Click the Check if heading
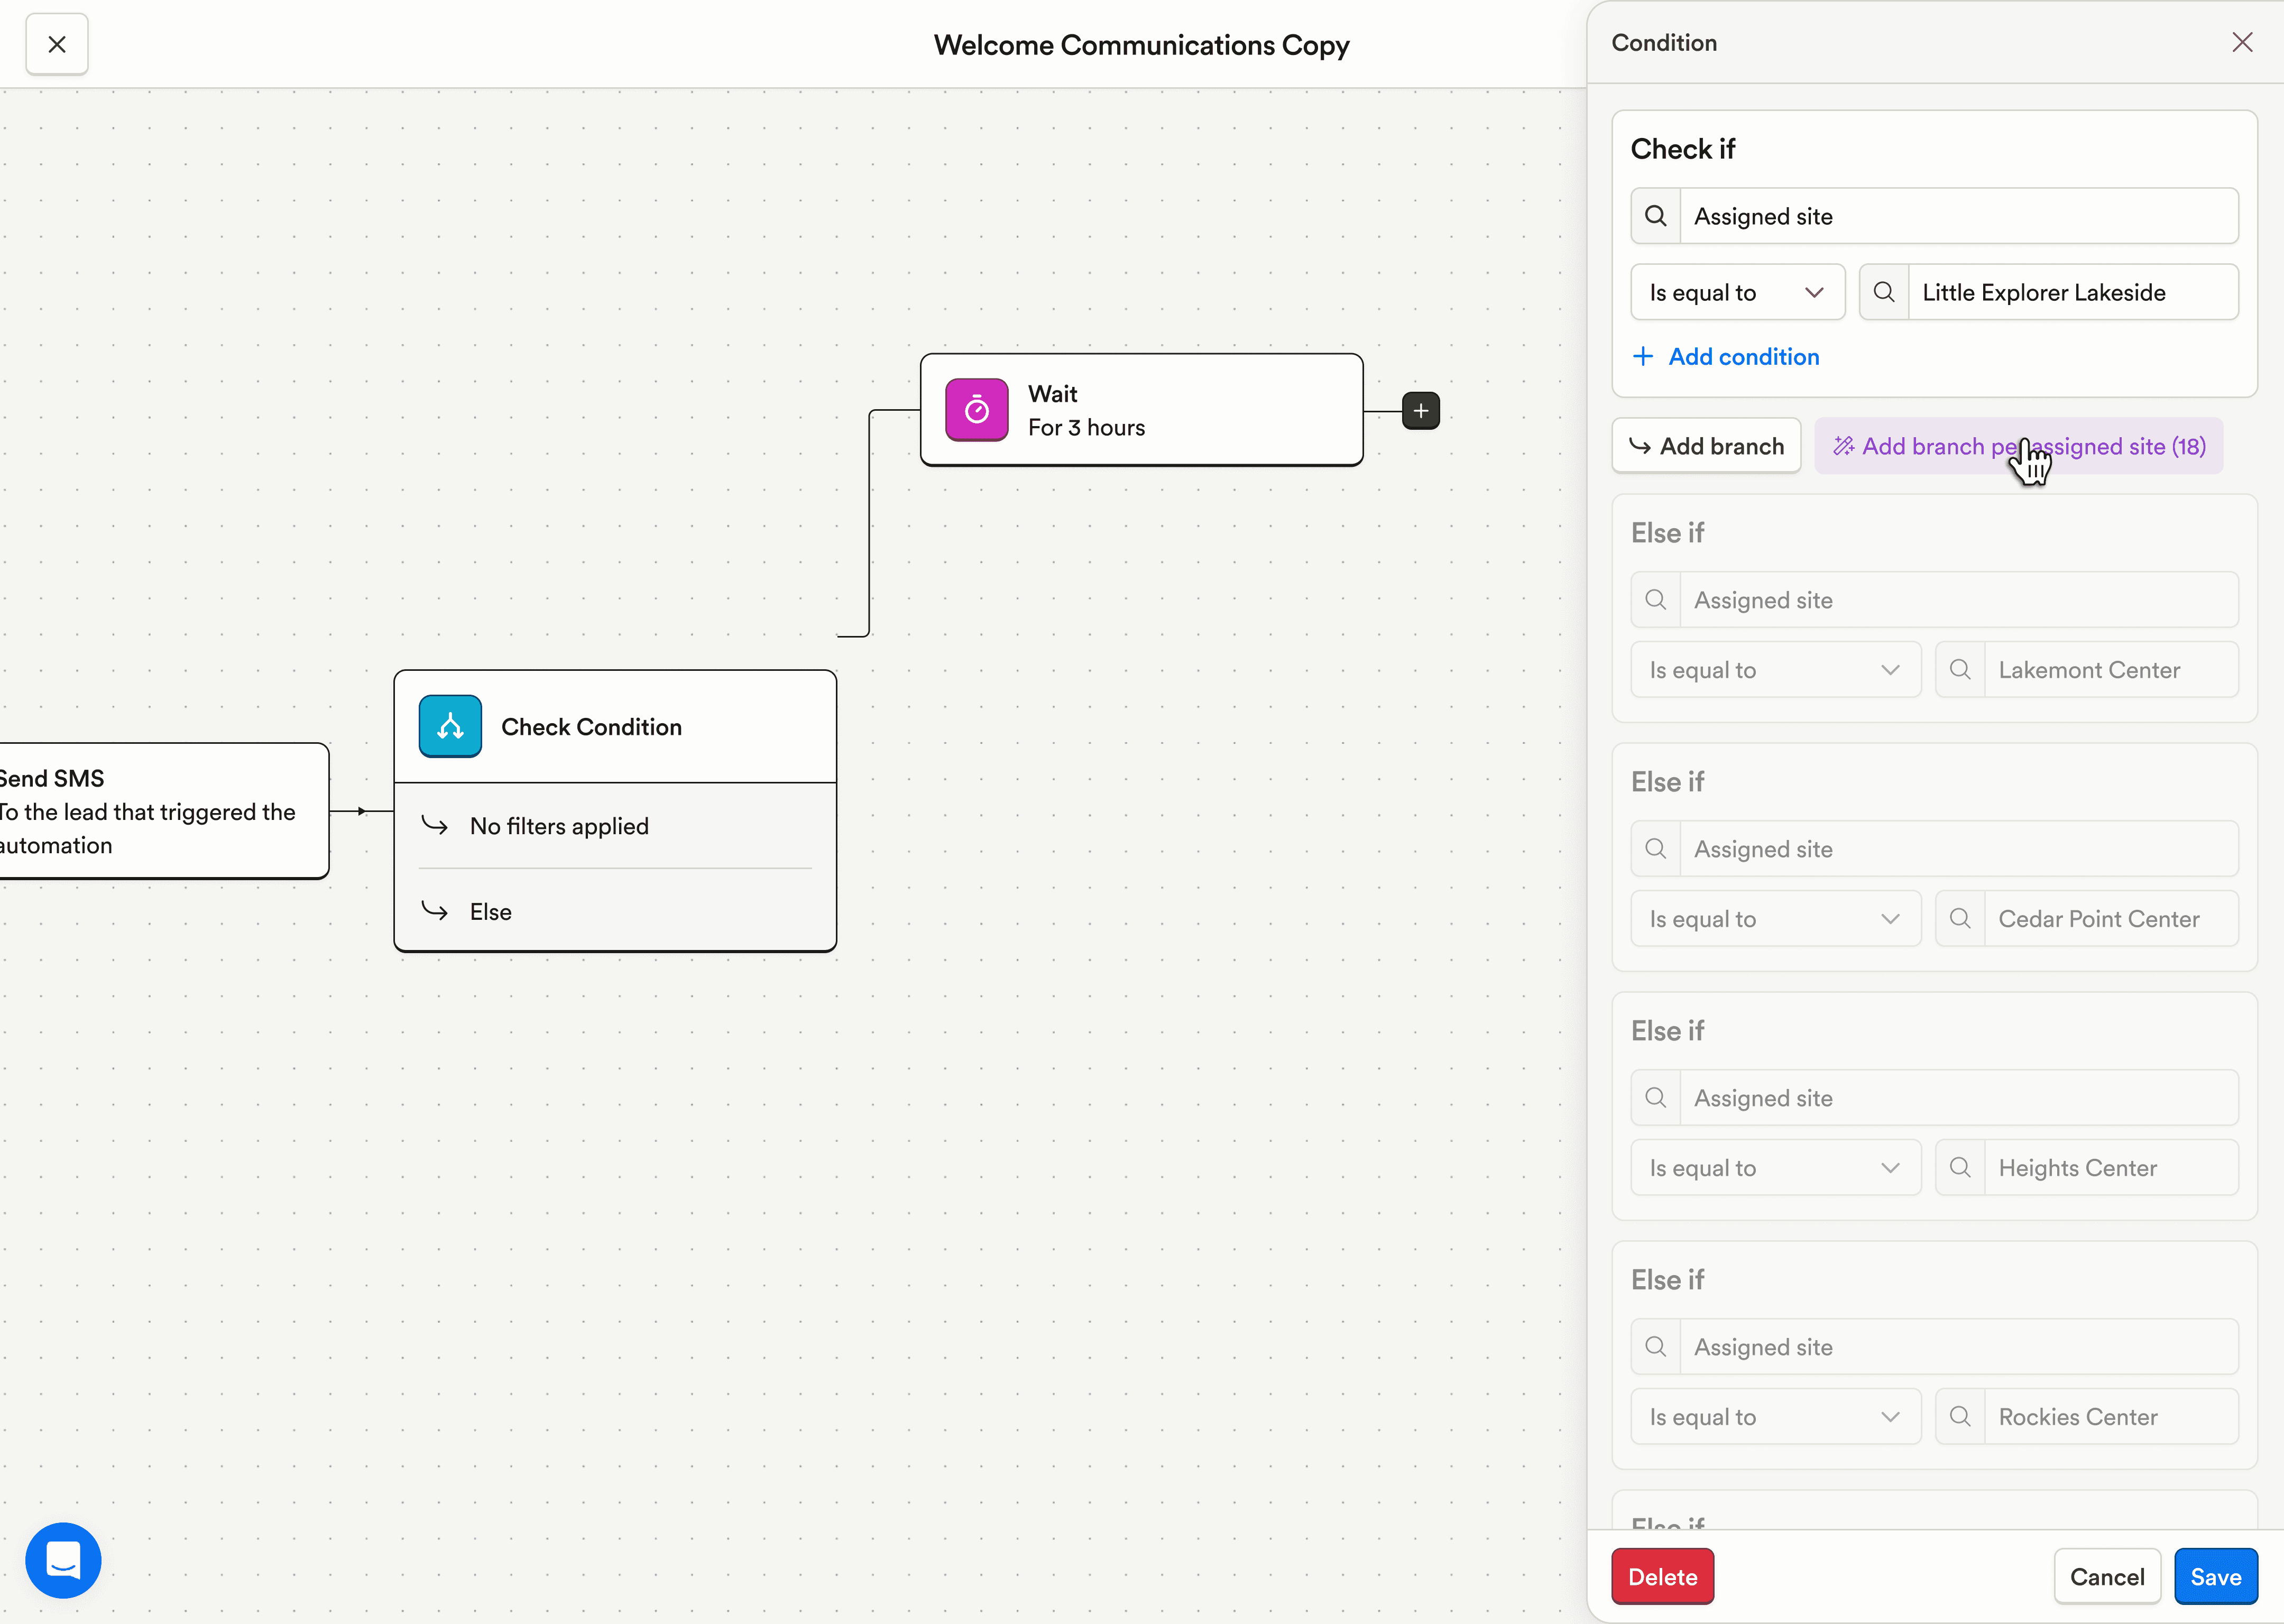 pos(1683,149)
